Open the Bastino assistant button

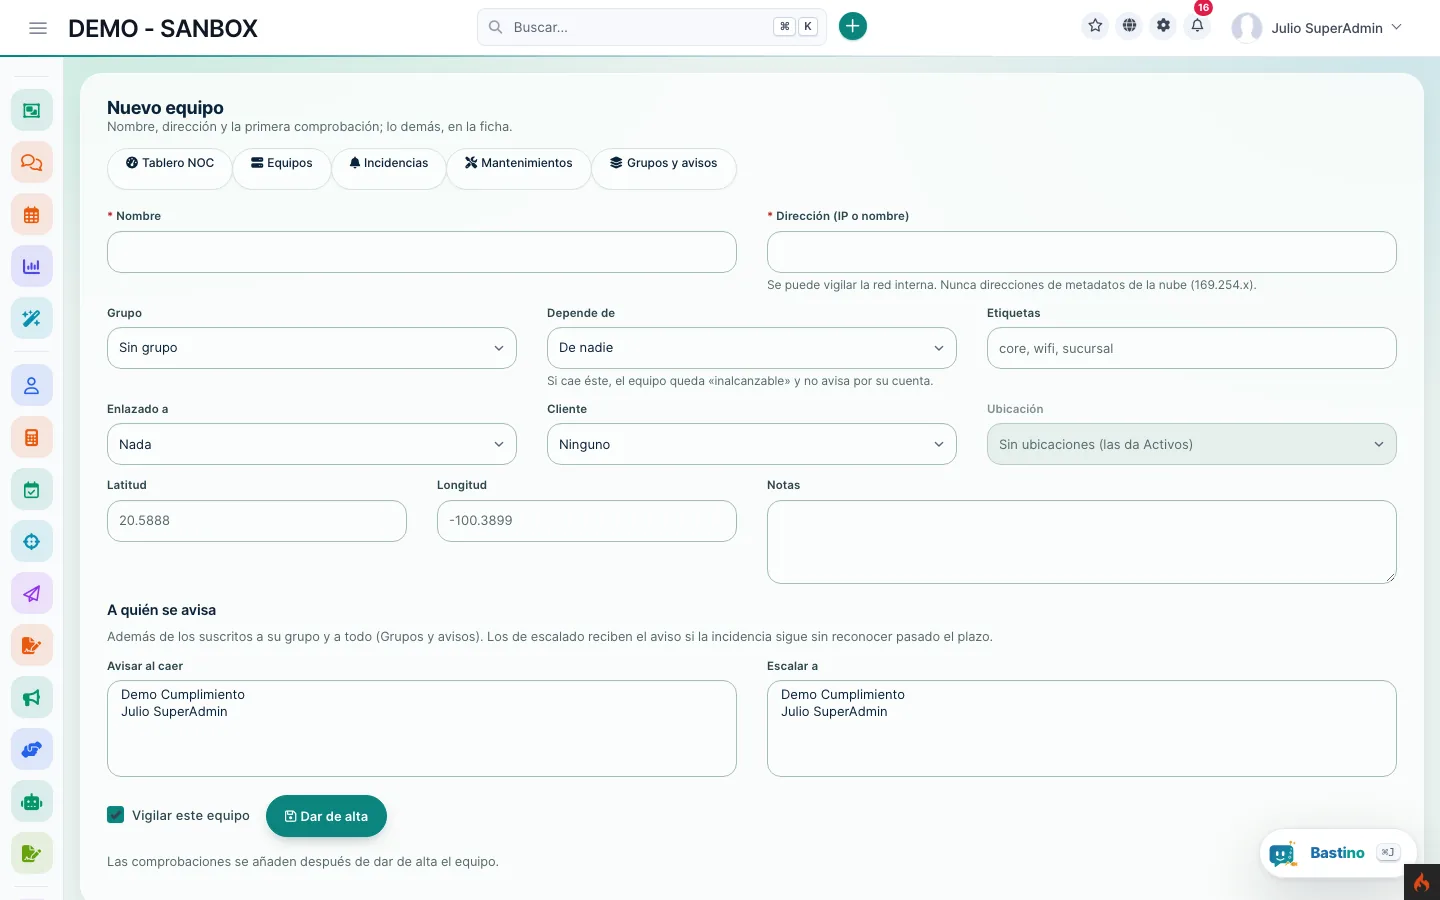coord(1338,853)
